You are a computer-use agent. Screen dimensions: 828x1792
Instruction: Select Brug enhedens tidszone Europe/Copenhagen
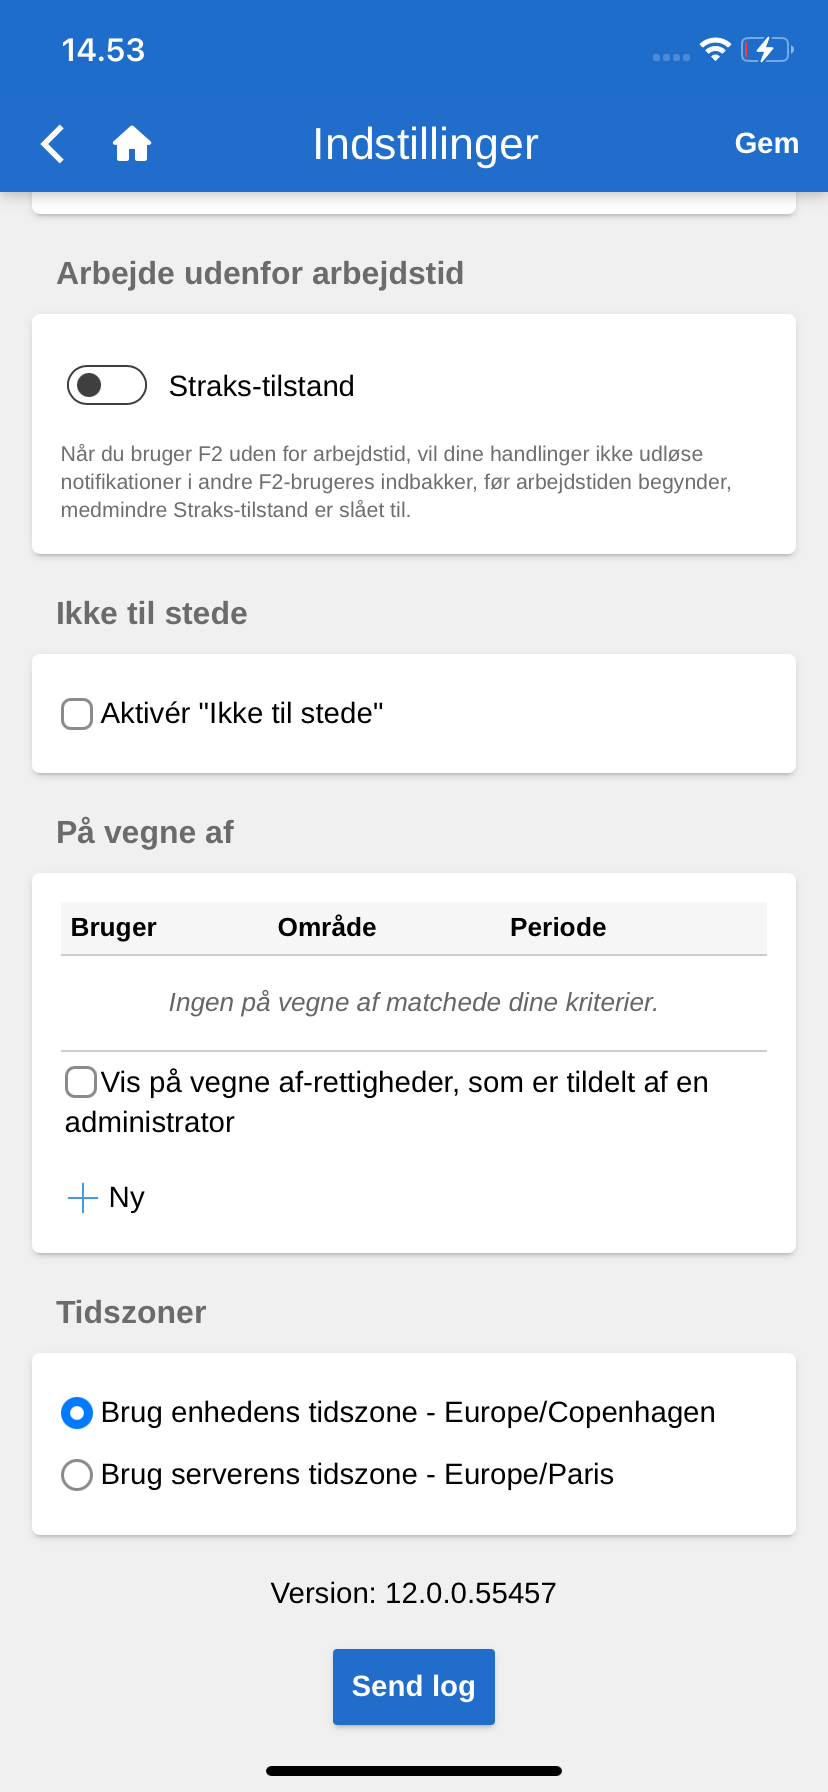click(77, 1413)
